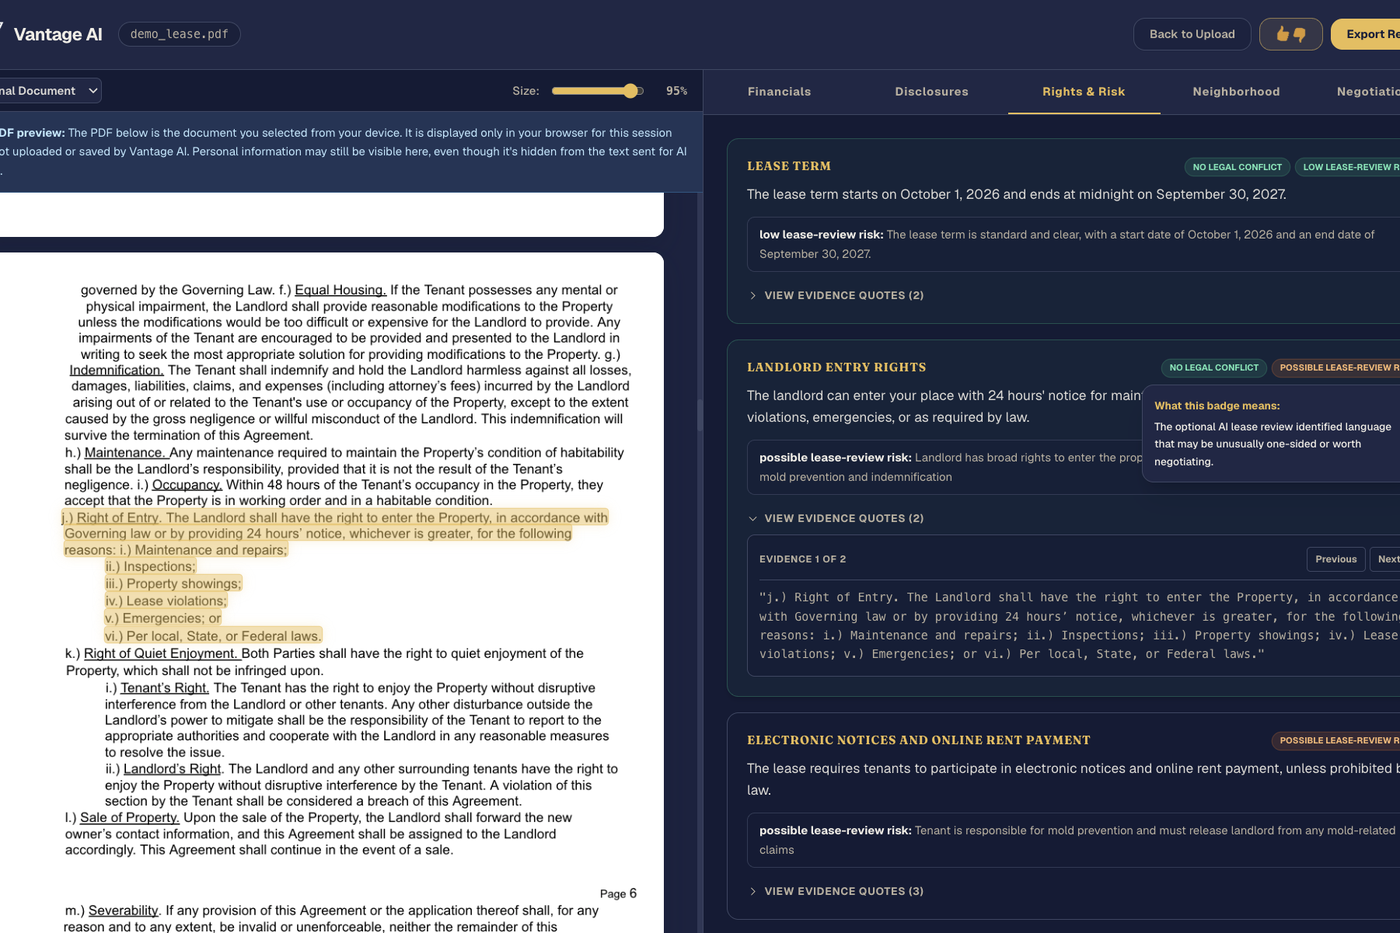The height and width of the screenshot is (933, 1400).
Task: Click the thumbs up/down feedback button
Action: point(1290,34)
